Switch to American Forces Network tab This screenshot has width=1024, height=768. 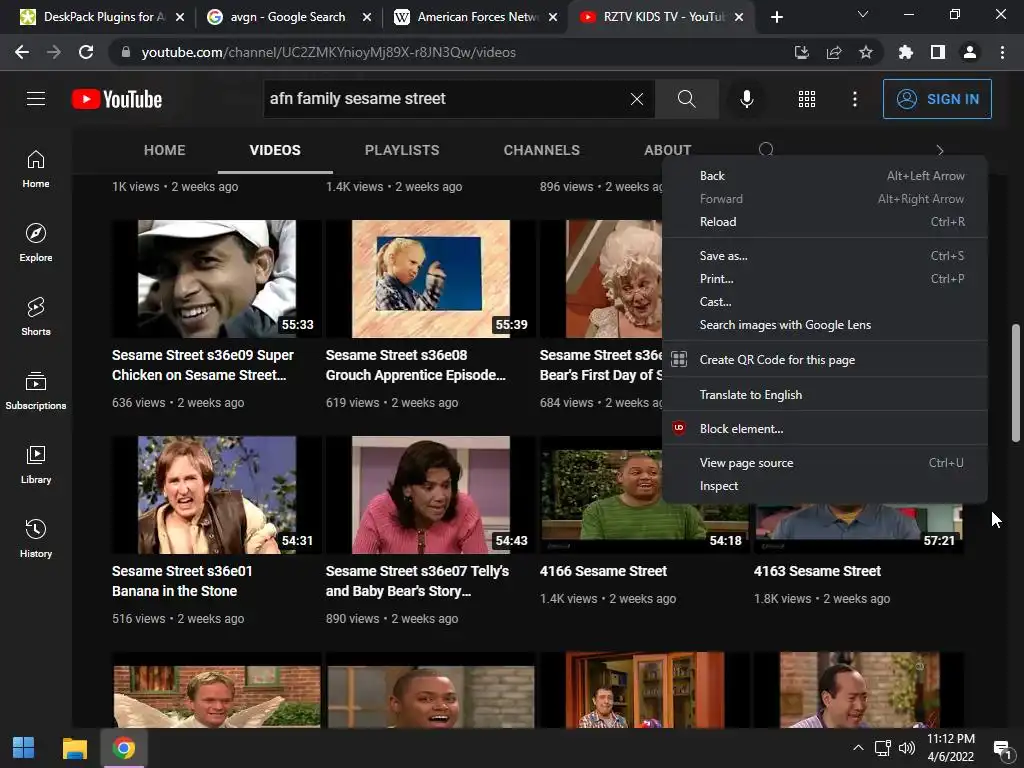(x=475, y=17)
